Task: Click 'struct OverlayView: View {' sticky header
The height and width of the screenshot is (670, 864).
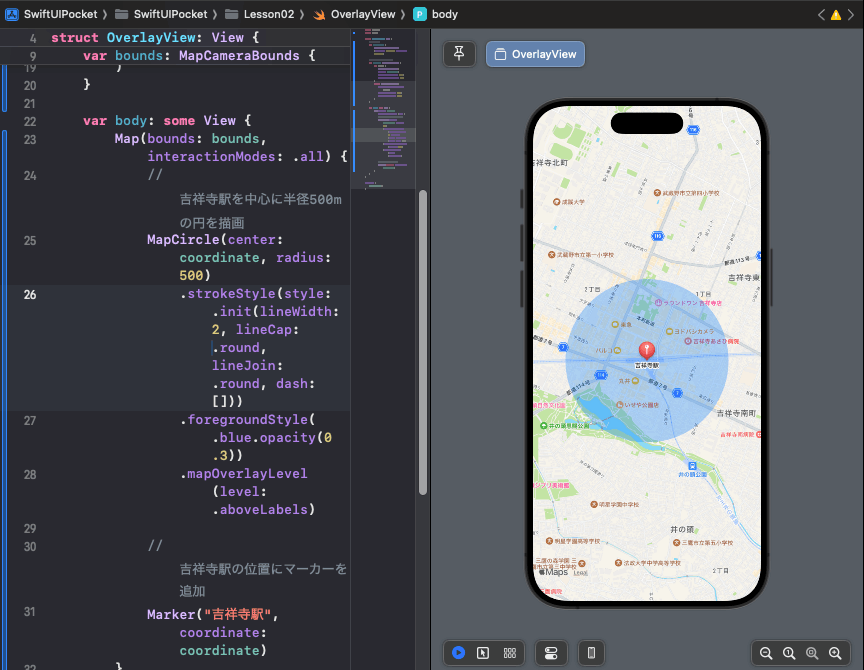Action: tap(155, 37)
